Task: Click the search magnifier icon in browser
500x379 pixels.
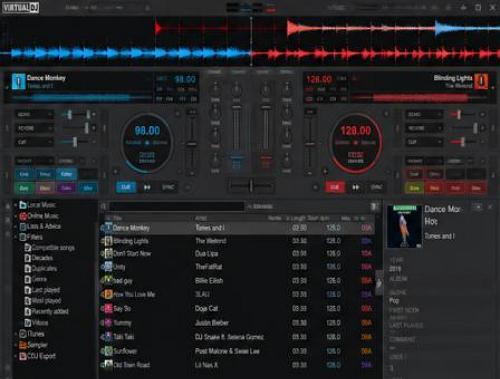Action: tap(103, 206)
